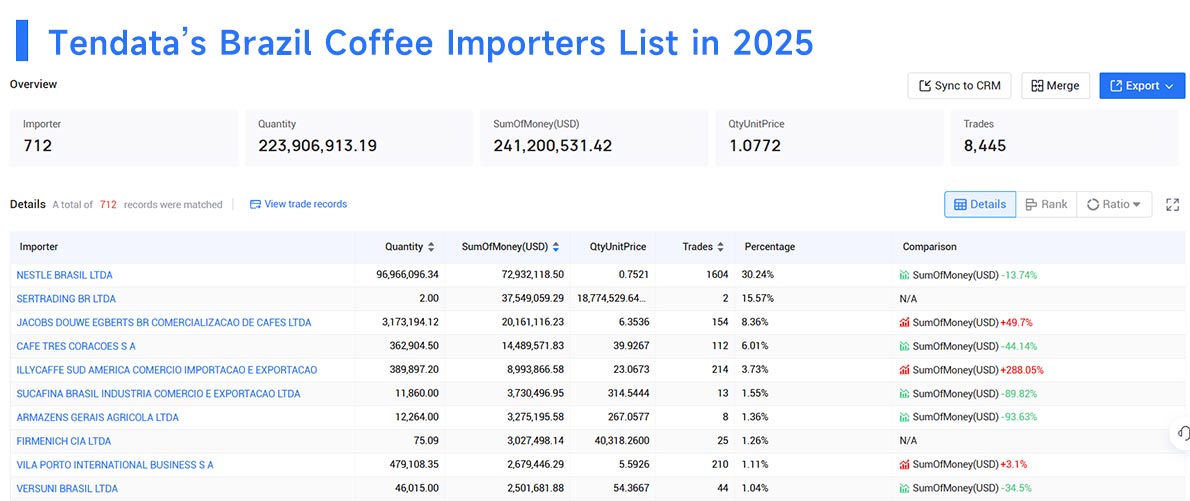1190x501 pixels.
Task: Click comparison value -93.63%
Action: 1019,418
